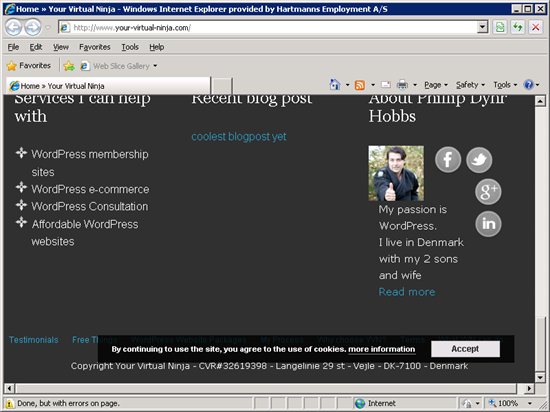Open a new blank tab
Image resolution: width=550 pixels, height=412 pixels.
coord(222,86)
